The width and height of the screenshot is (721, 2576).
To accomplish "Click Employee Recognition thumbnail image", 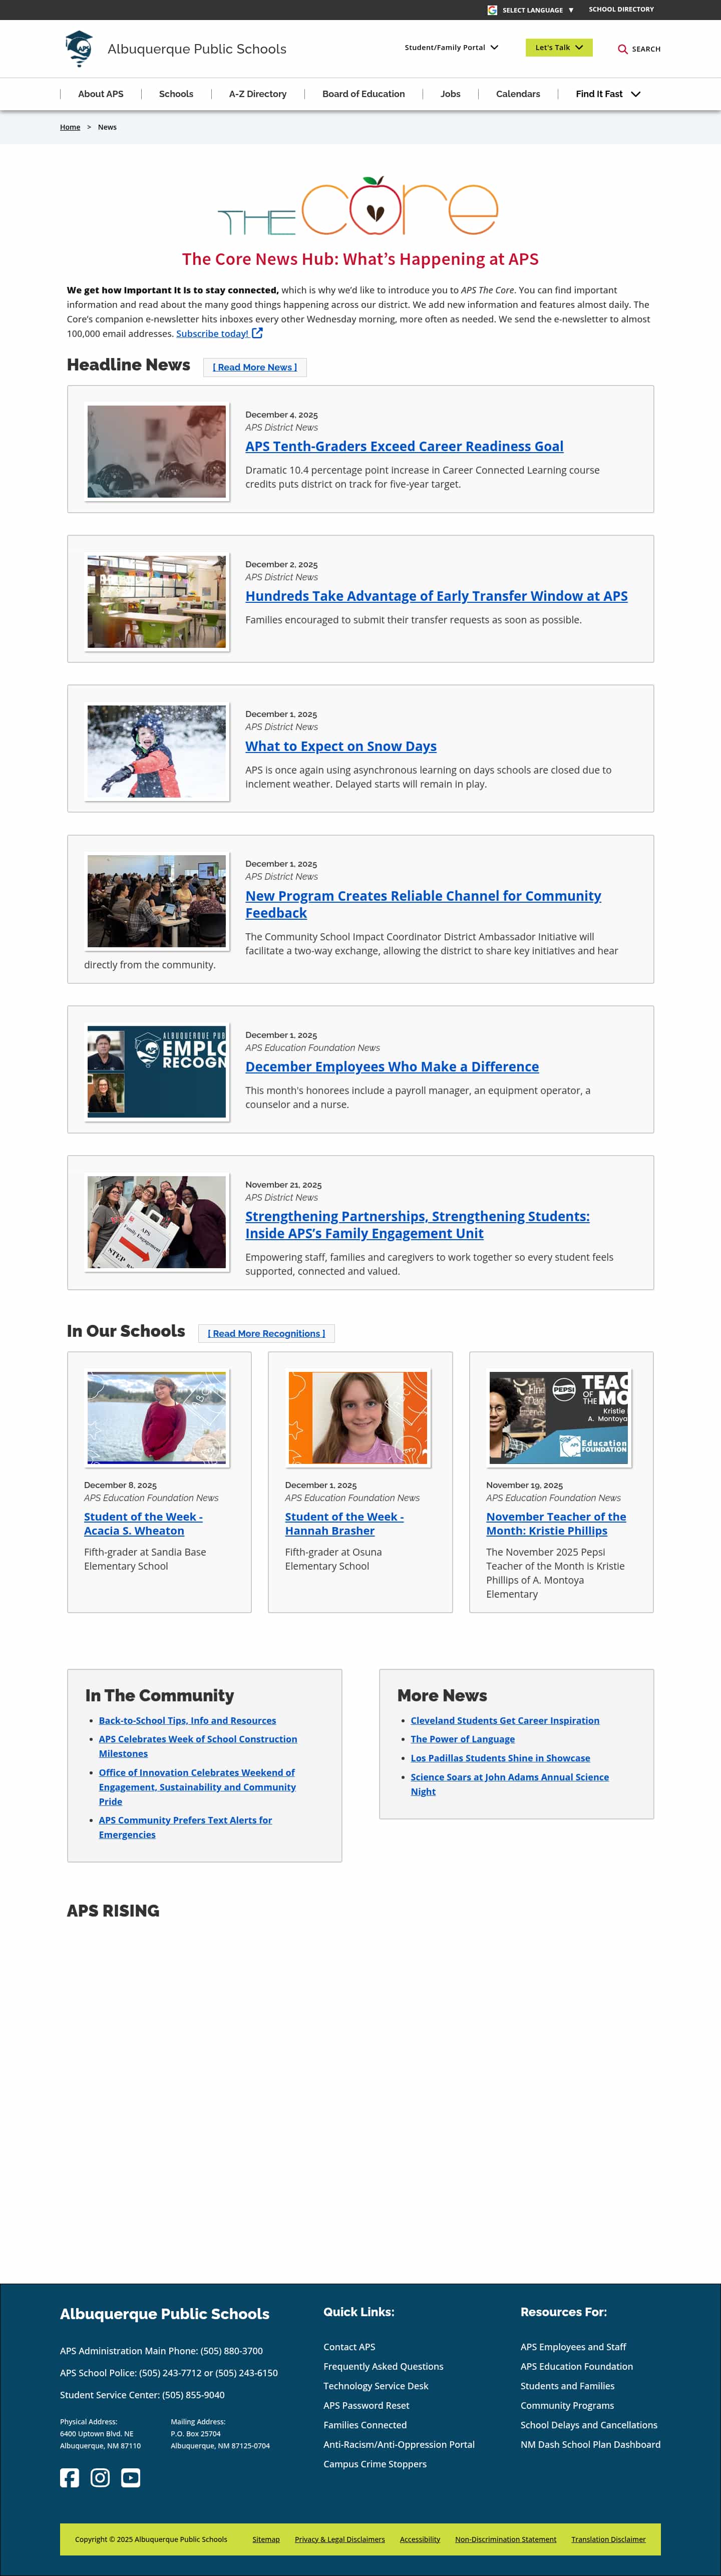I will click(x=157, y=1071).
